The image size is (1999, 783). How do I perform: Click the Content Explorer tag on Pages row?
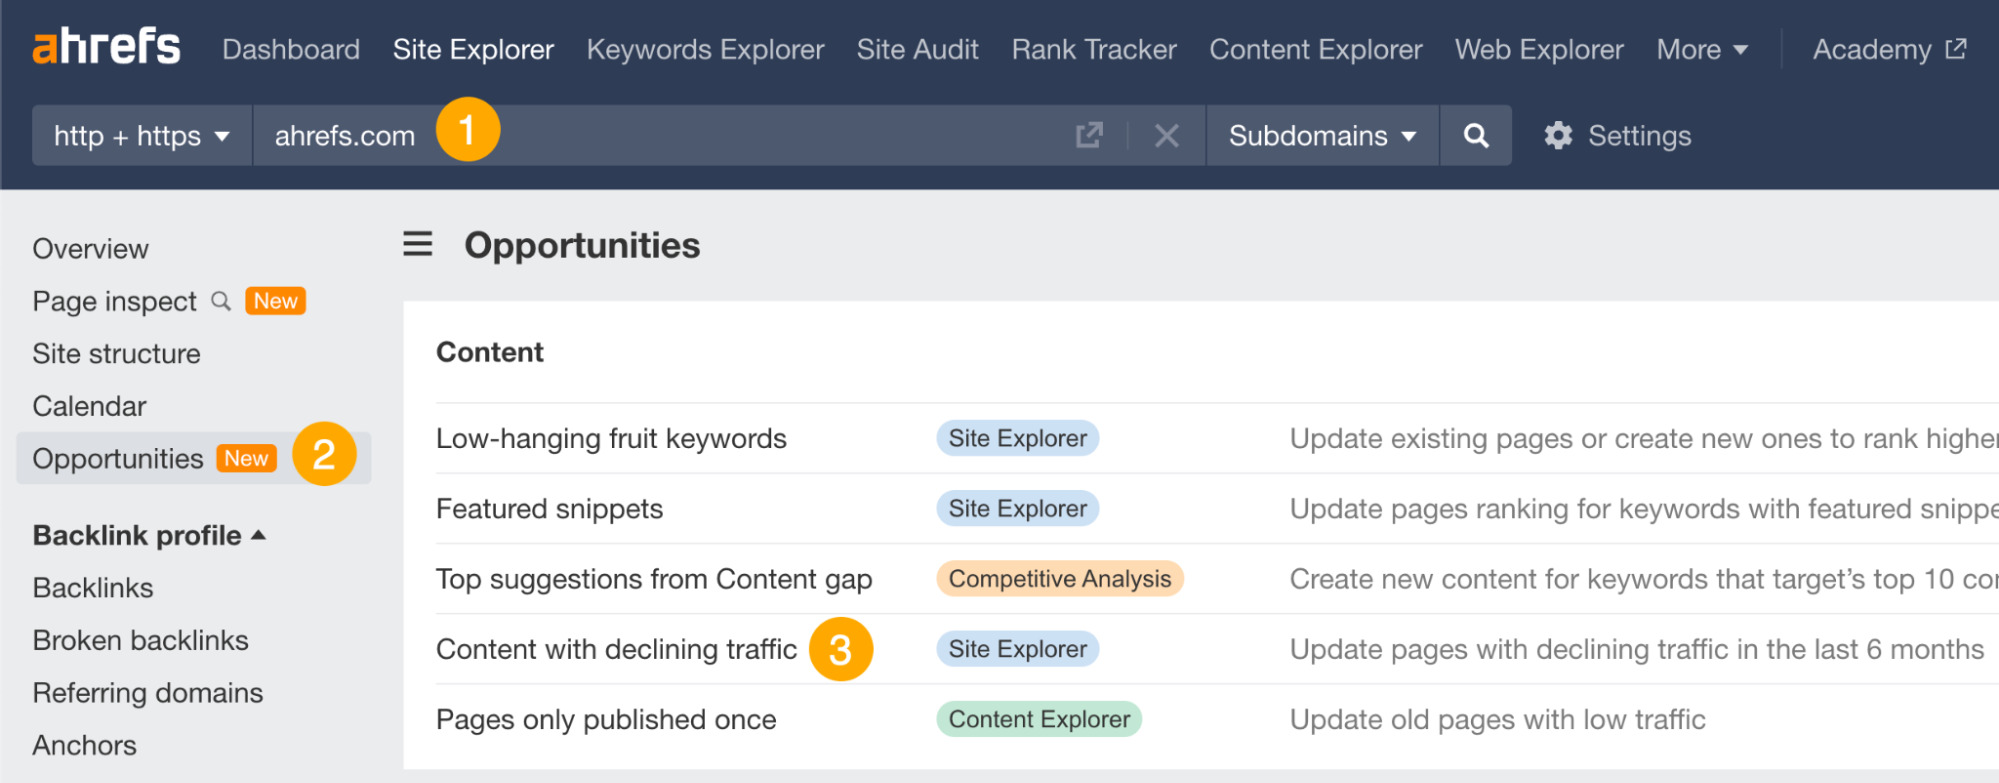coord(1039,719)
